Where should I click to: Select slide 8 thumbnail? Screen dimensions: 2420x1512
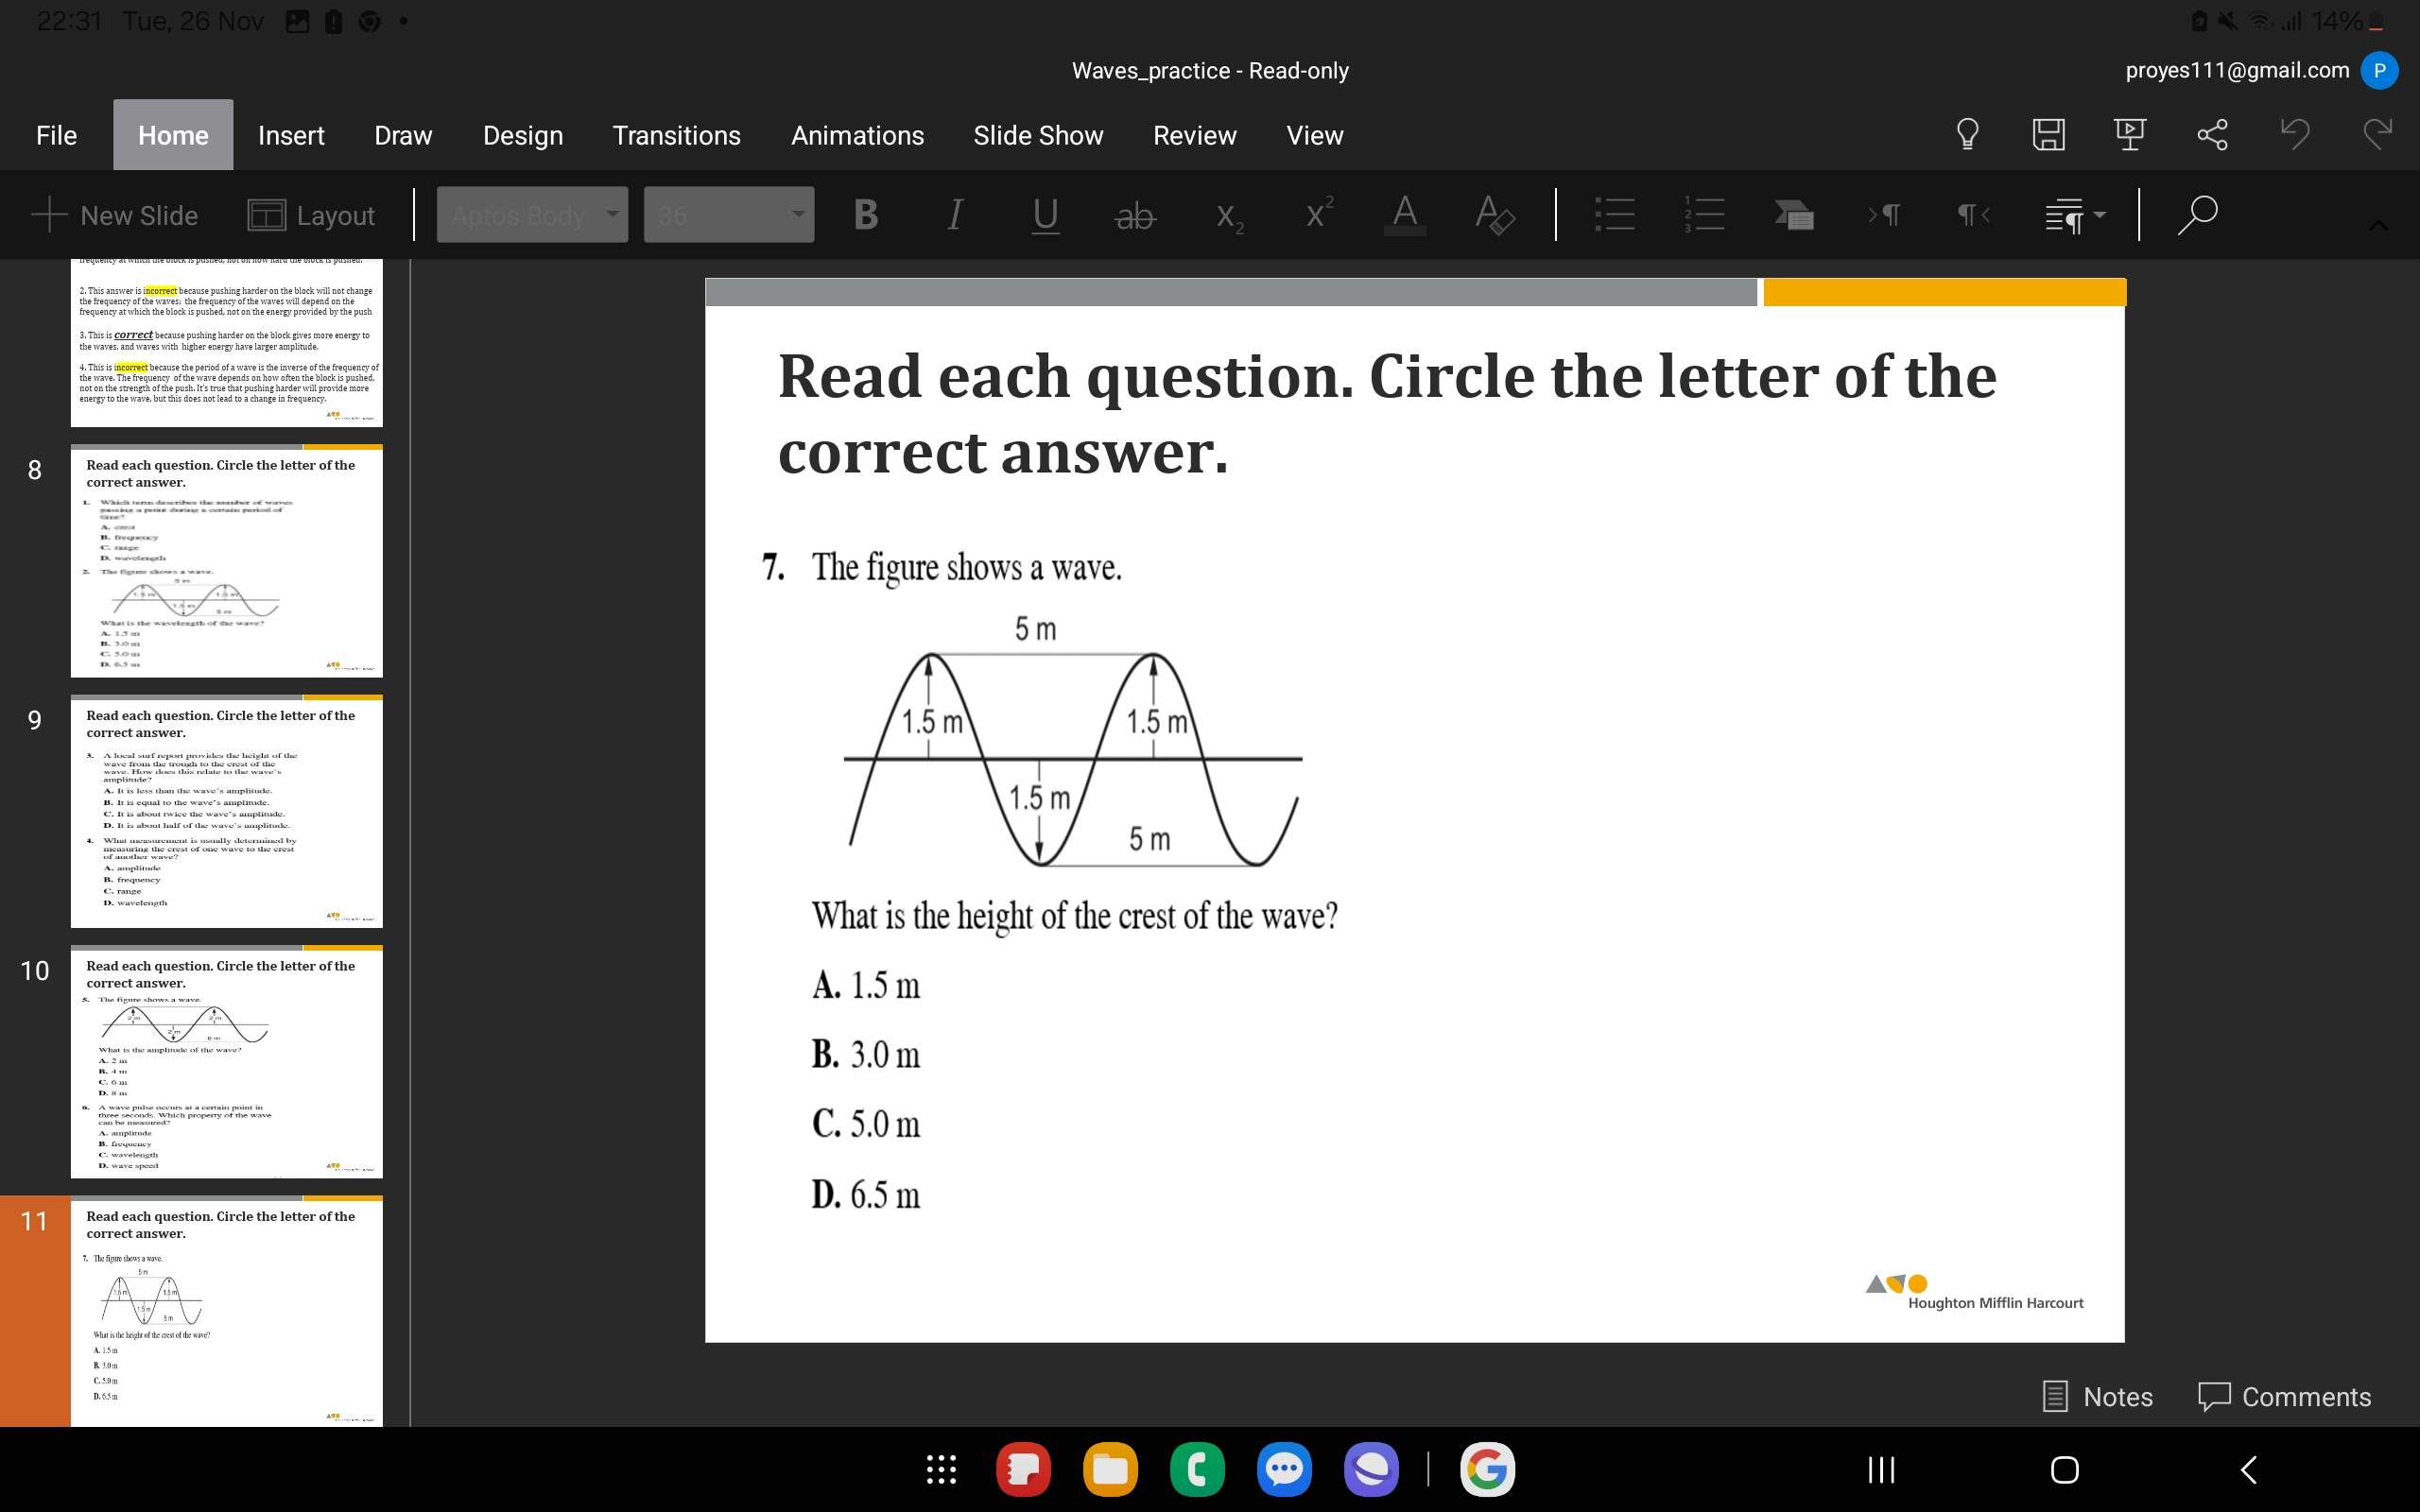(226, 561)
